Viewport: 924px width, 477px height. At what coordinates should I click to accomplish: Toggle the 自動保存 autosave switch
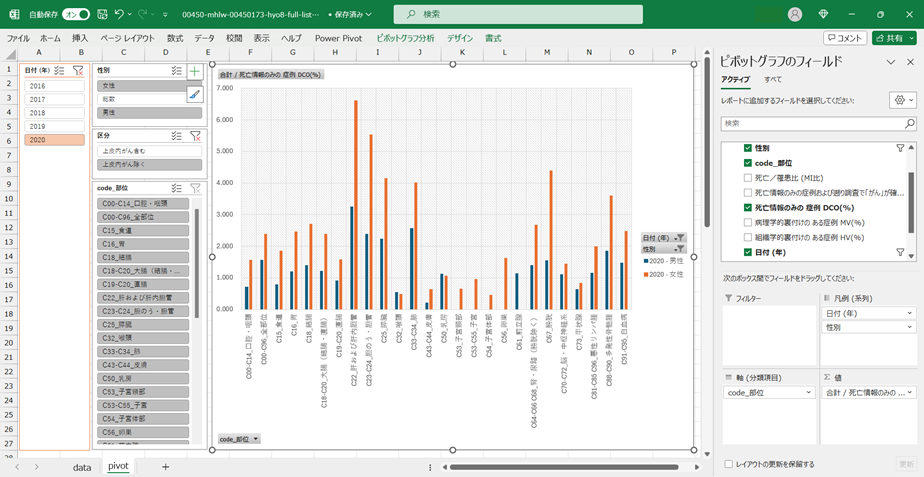point(76,14)
